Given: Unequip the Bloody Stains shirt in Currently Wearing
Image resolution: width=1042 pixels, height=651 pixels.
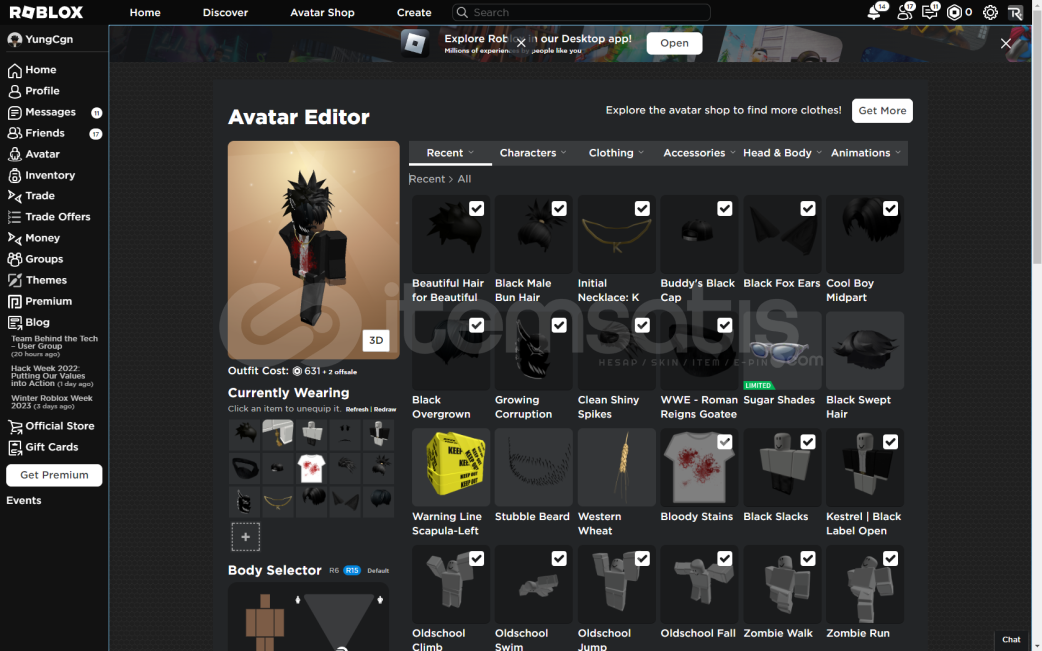Looking at the screenshot, I should 311,468.
